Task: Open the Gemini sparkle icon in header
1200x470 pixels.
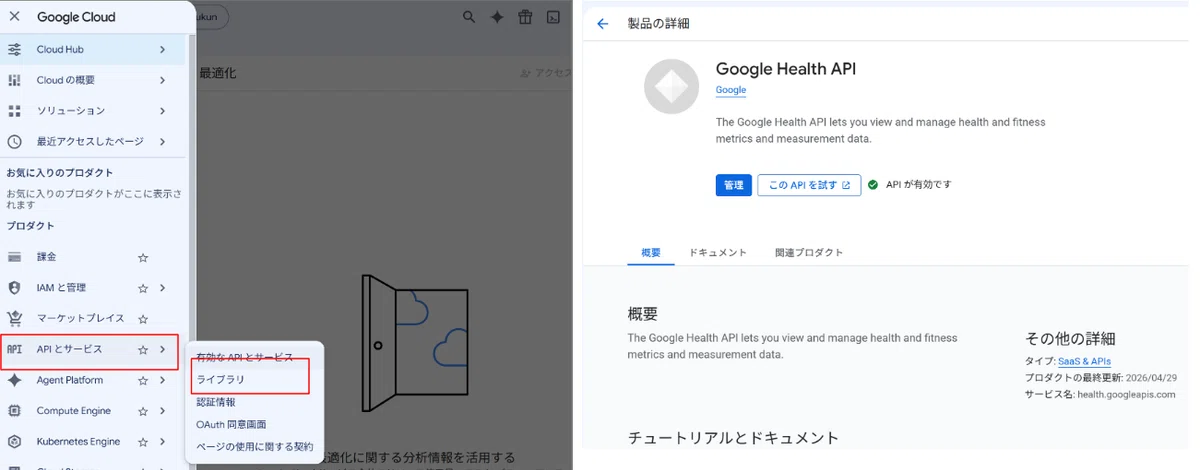Action: point(497,17)
